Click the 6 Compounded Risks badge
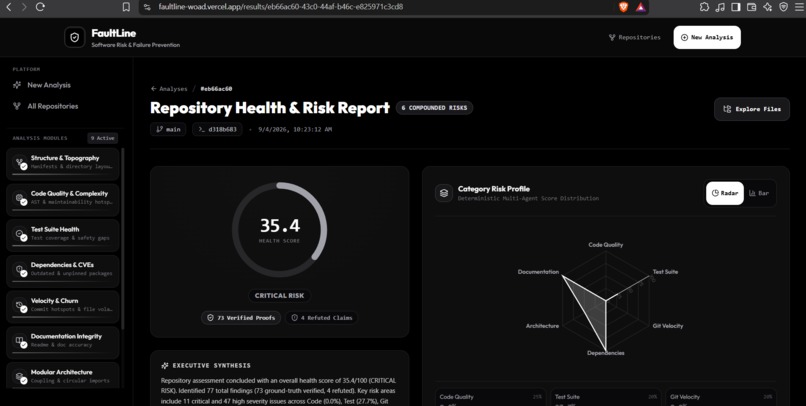The height and width of the screenshot is (406, 806). coord(434,108)
